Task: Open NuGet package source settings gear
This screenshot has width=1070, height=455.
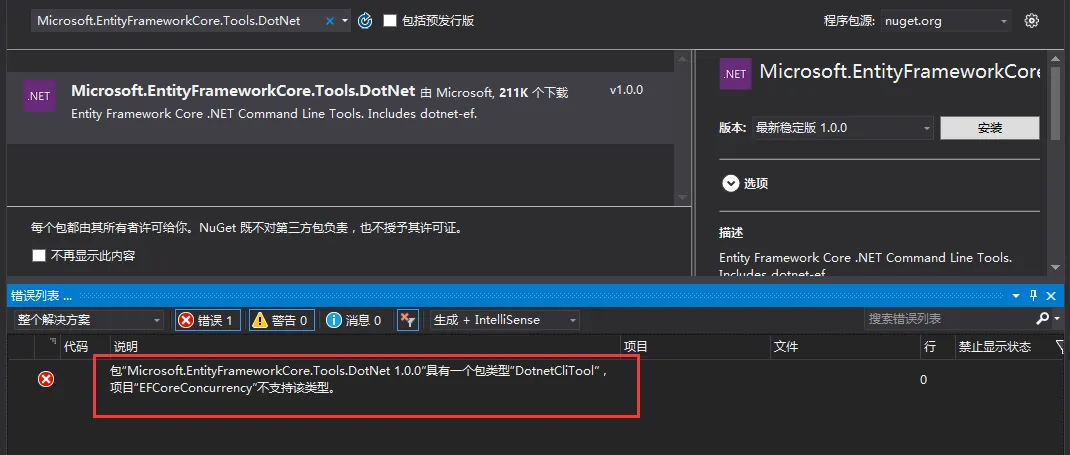Action: pos(1032,21)
